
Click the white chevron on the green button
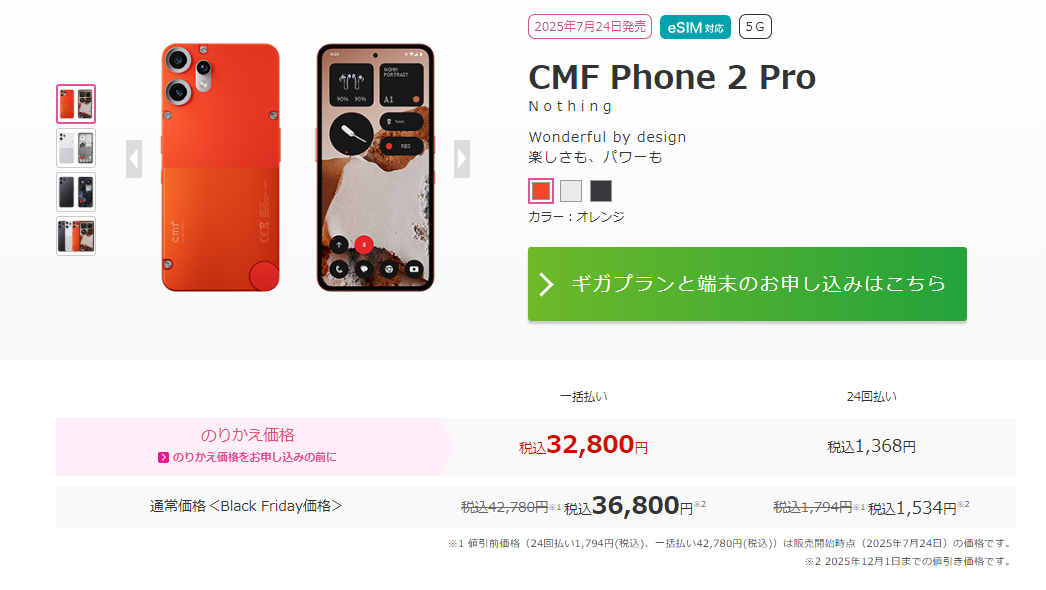(x=546, y=284)
